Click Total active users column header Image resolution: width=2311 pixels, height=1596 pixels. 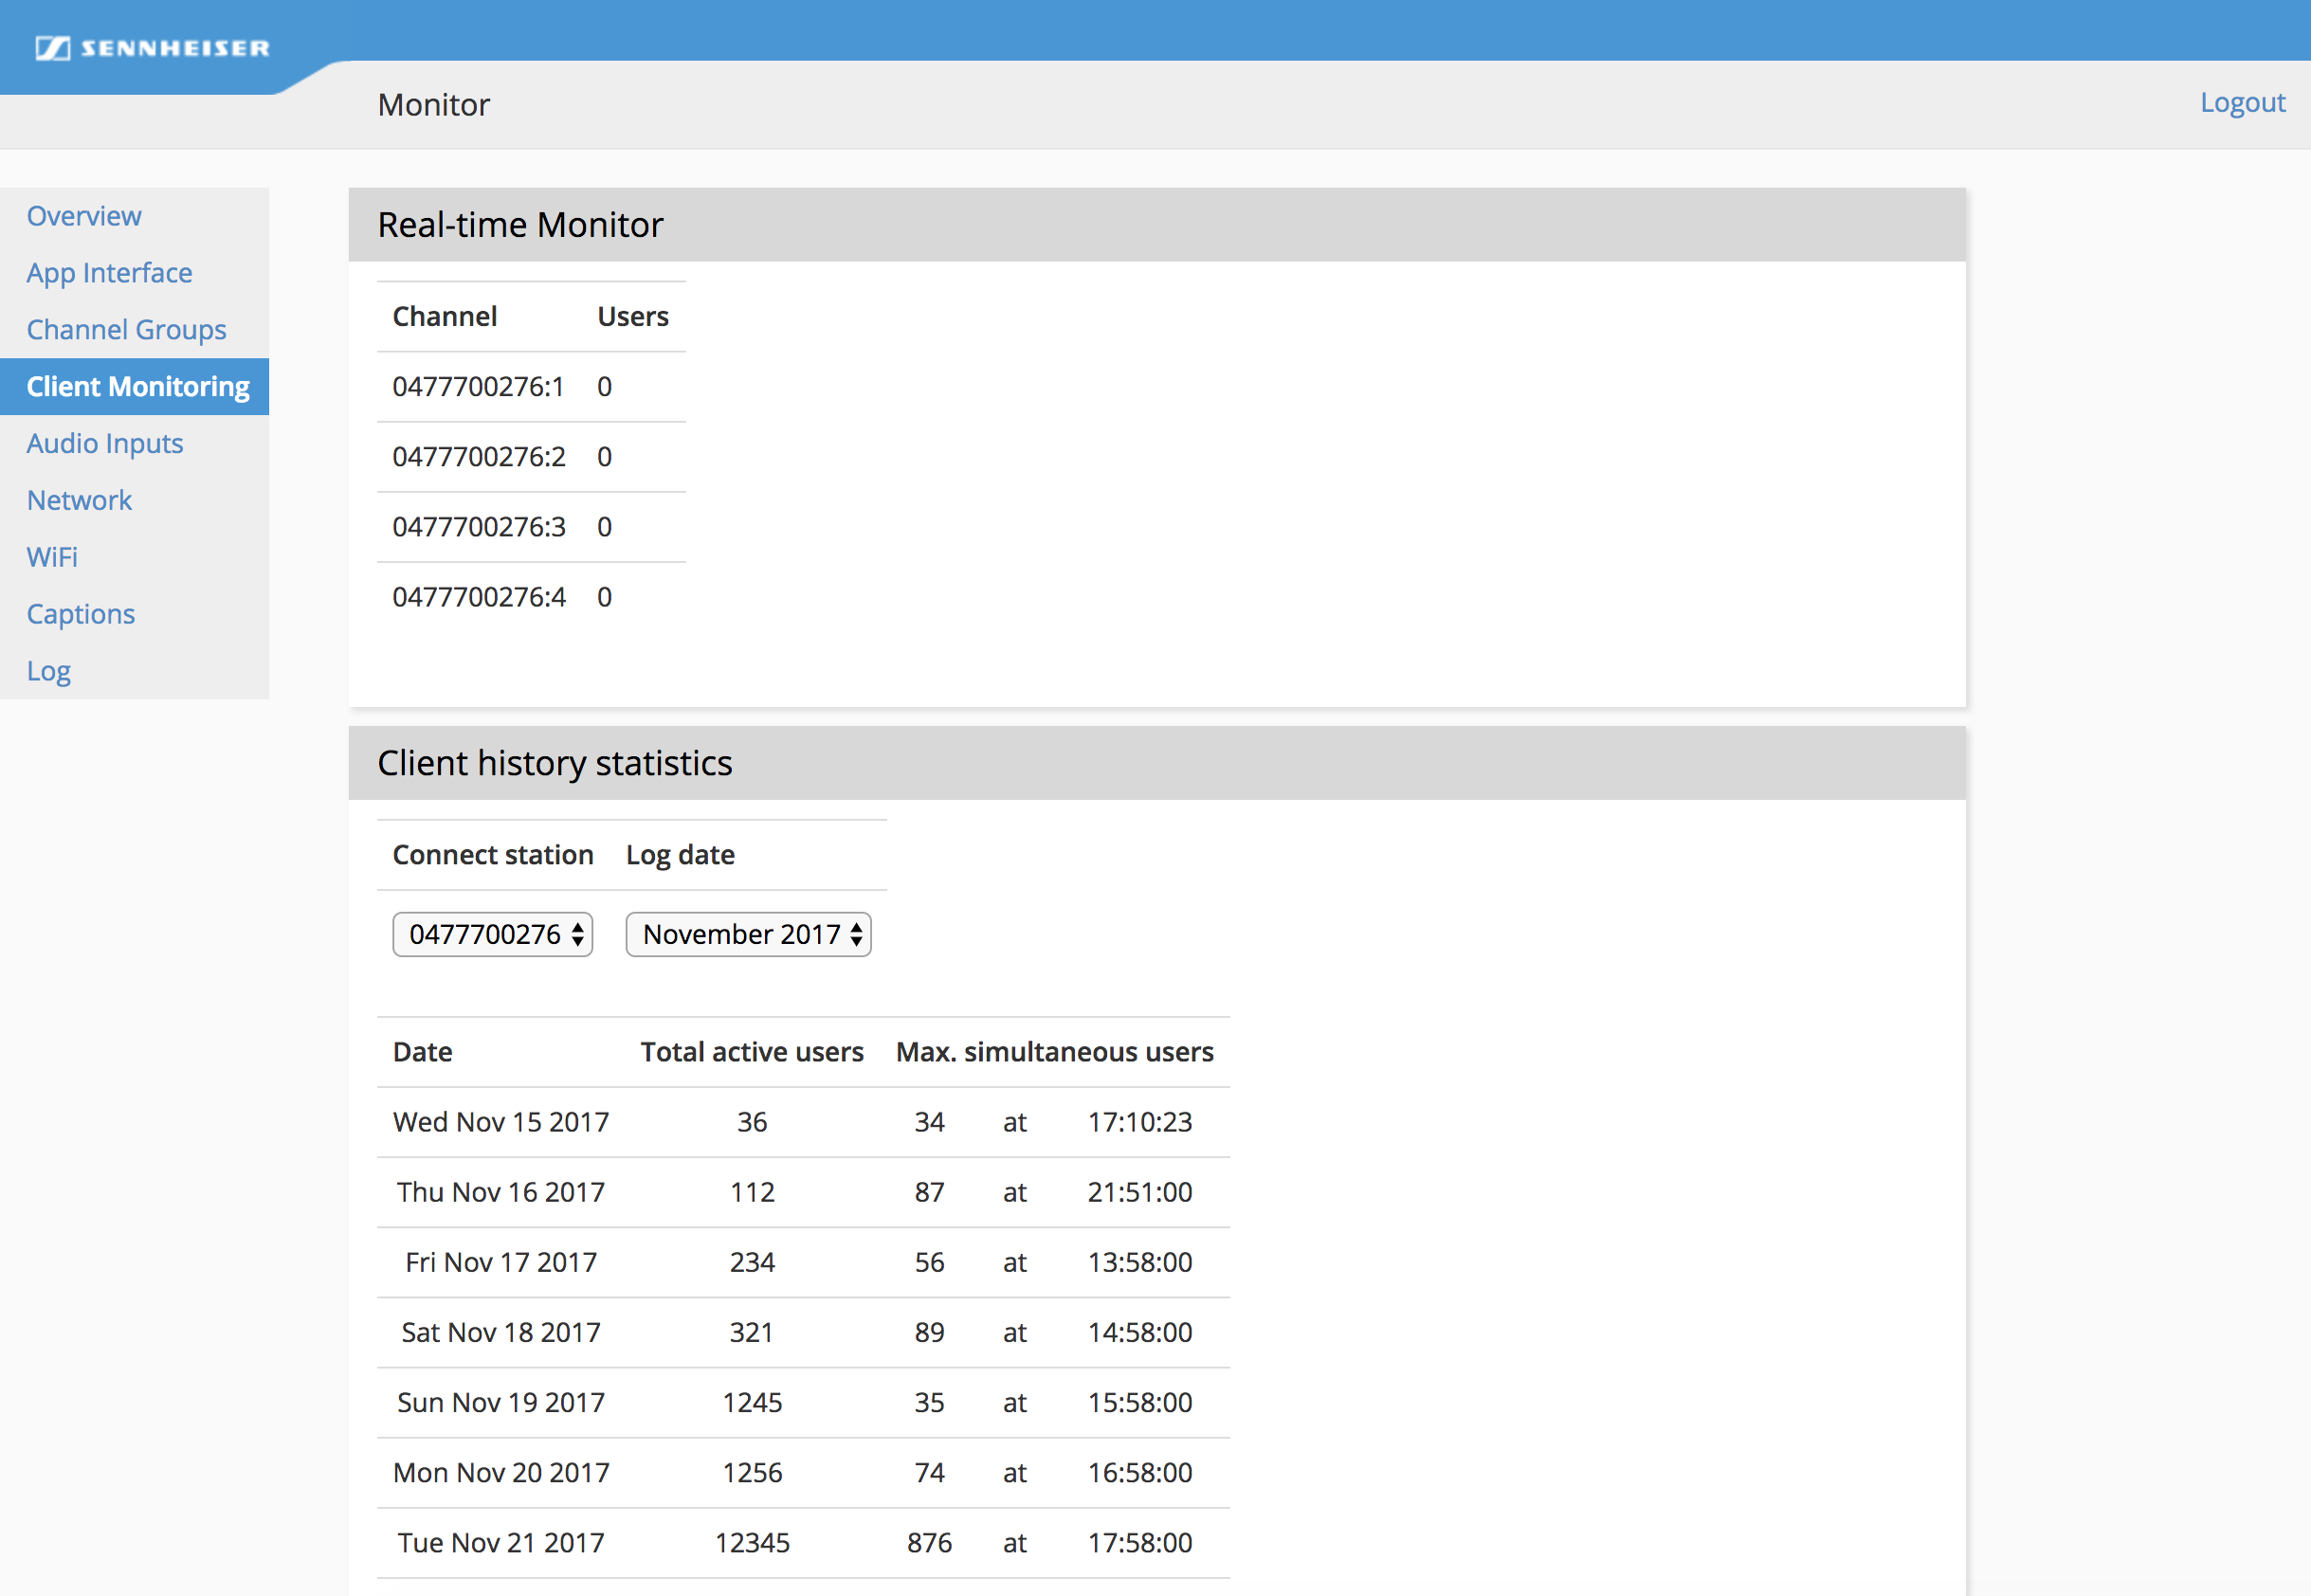[752, 1052]
